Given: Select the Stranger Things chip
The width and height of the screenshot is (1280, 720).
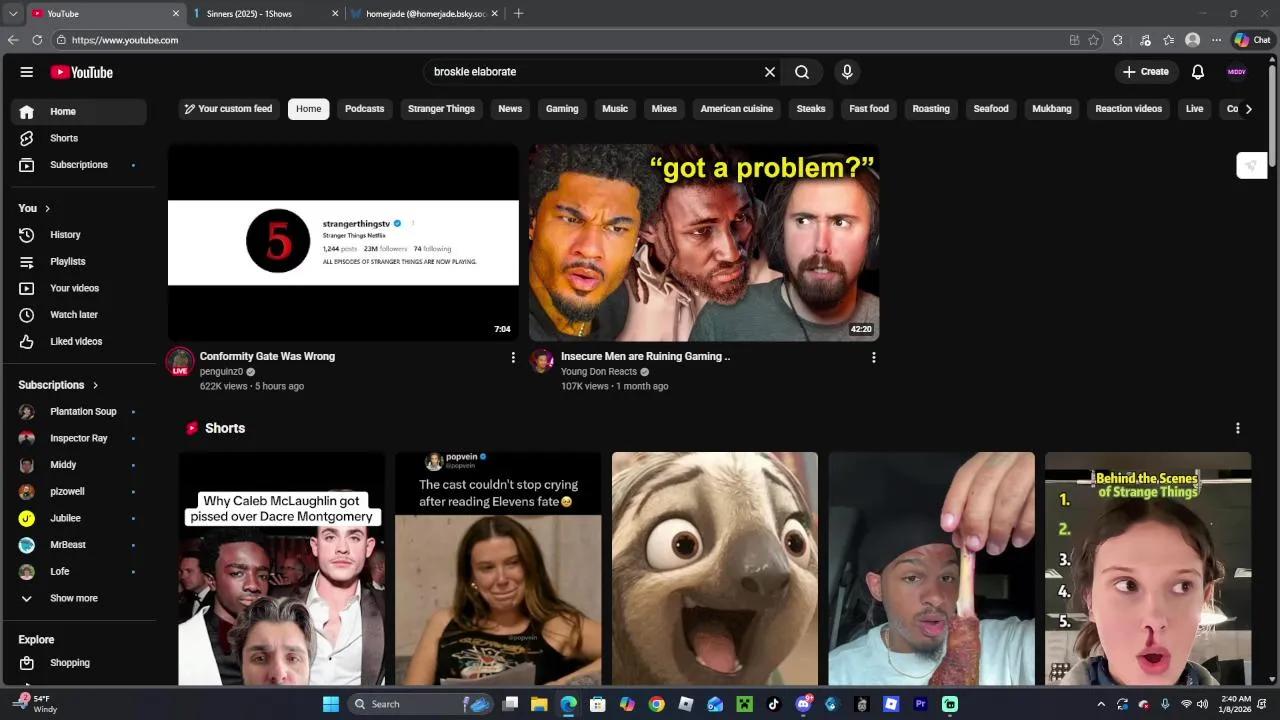Looking at the screenshot, I should pos(441,109).
